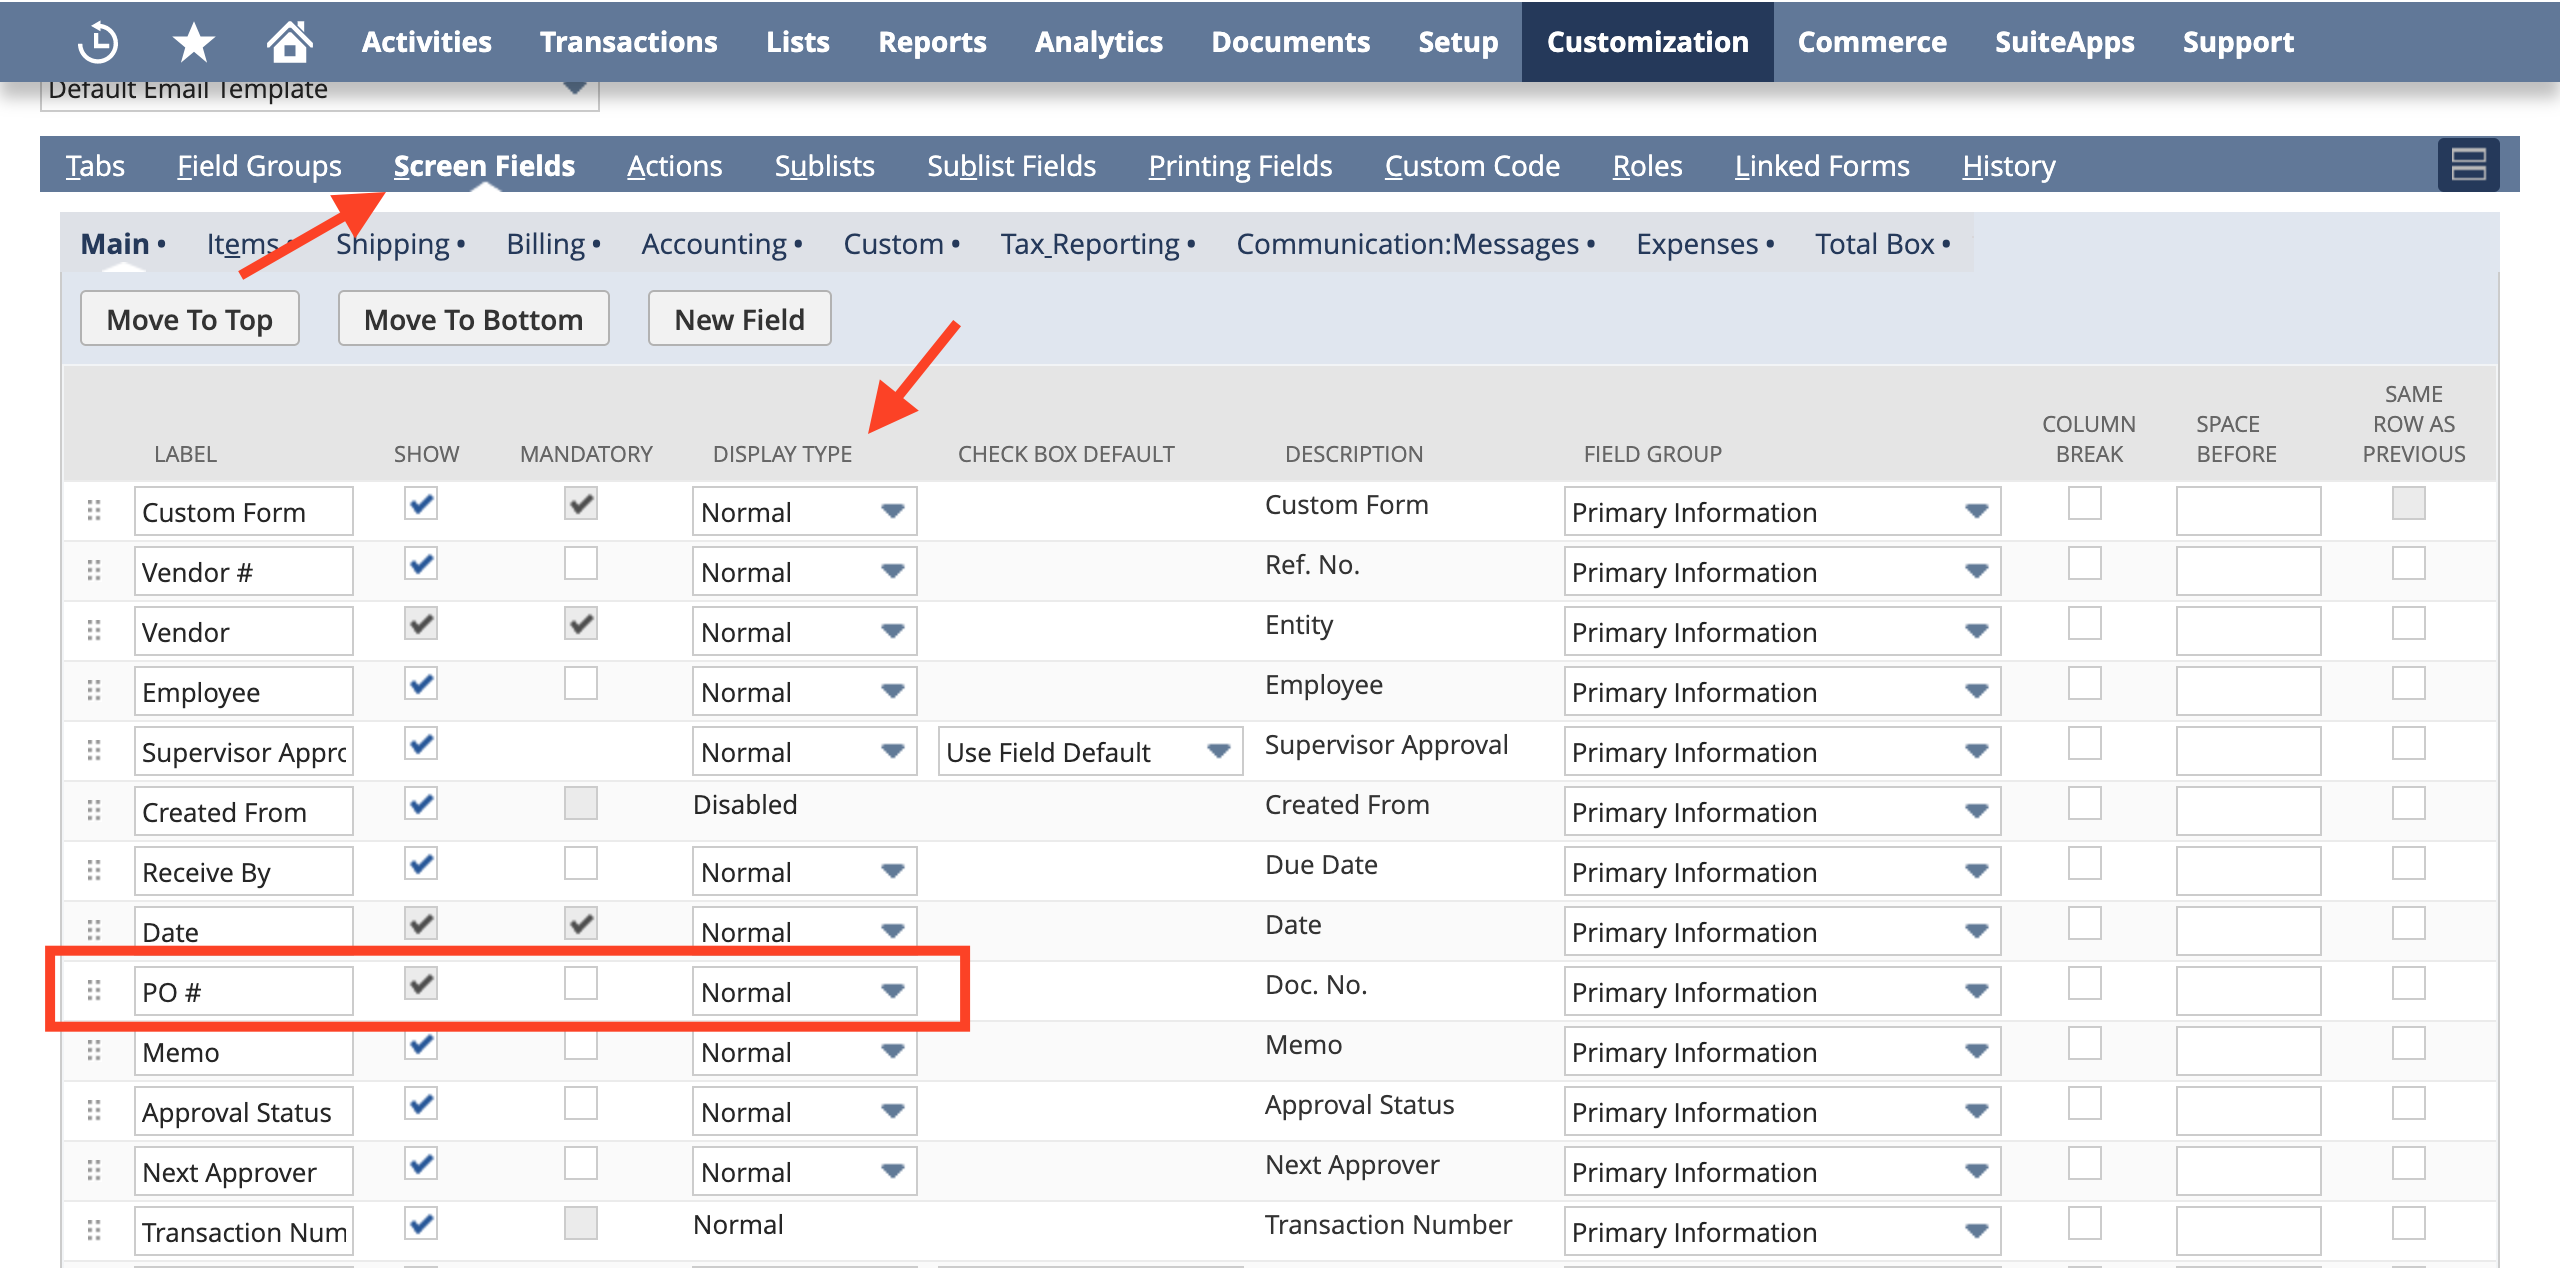
Task: Check Column Break for Custom Form row
Action: 2085,504
